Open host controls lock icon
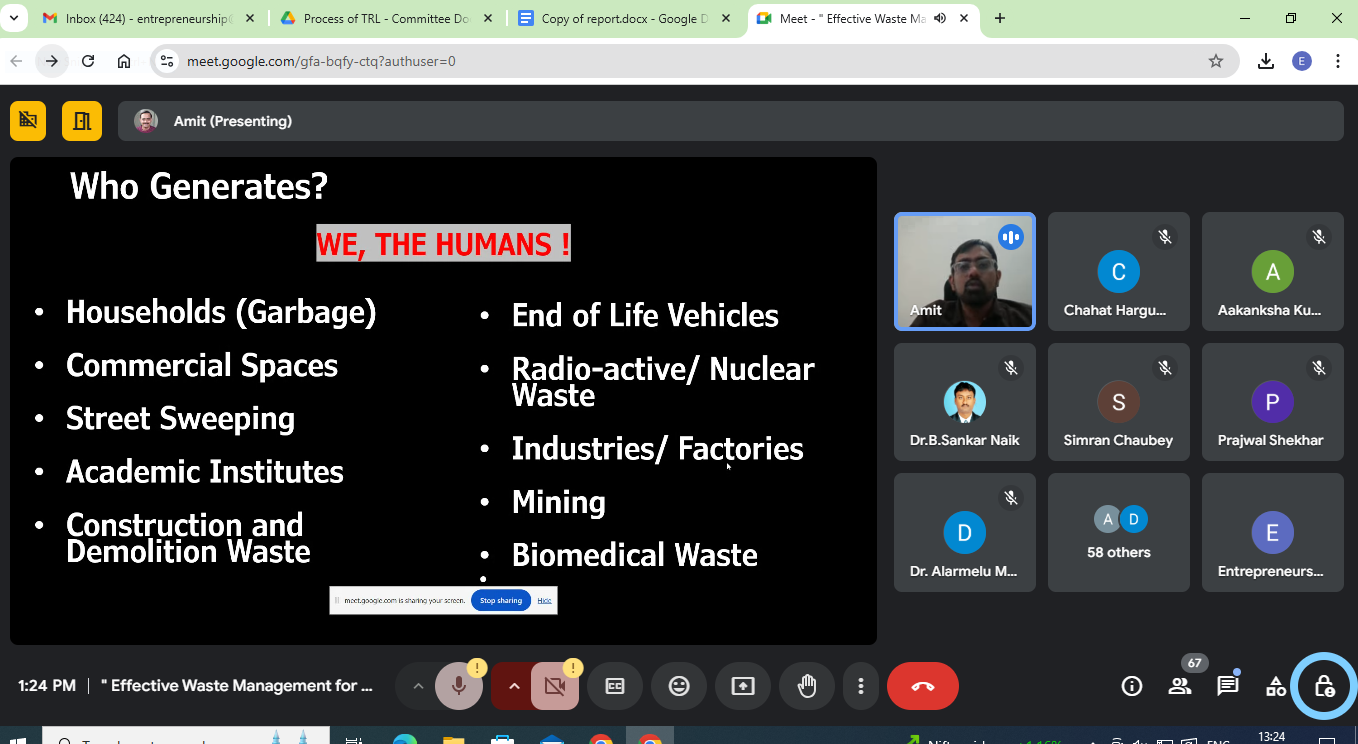1358x744 pixels. click(1324, 686)
